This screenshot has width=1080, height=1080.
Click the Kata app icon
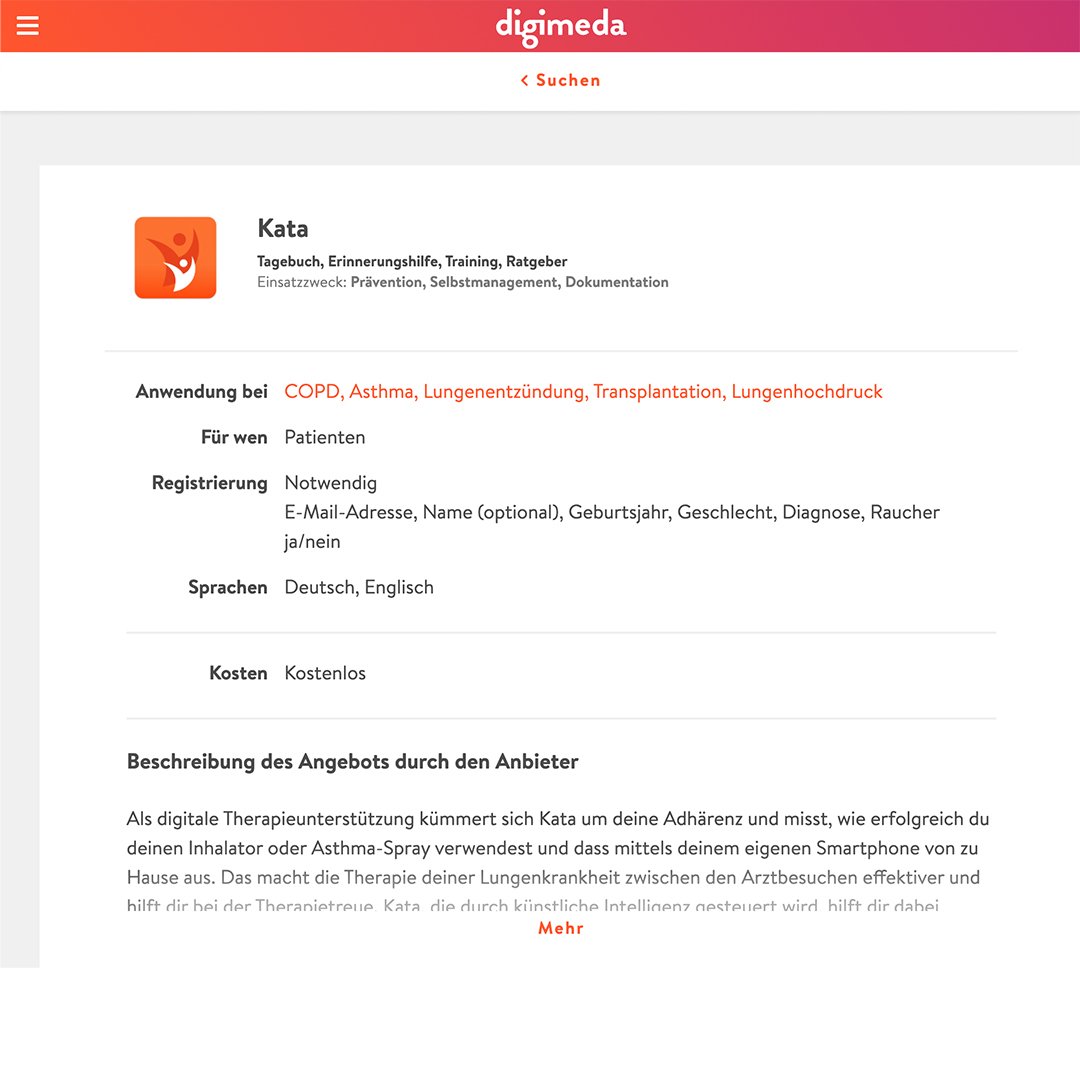[176, 258]
